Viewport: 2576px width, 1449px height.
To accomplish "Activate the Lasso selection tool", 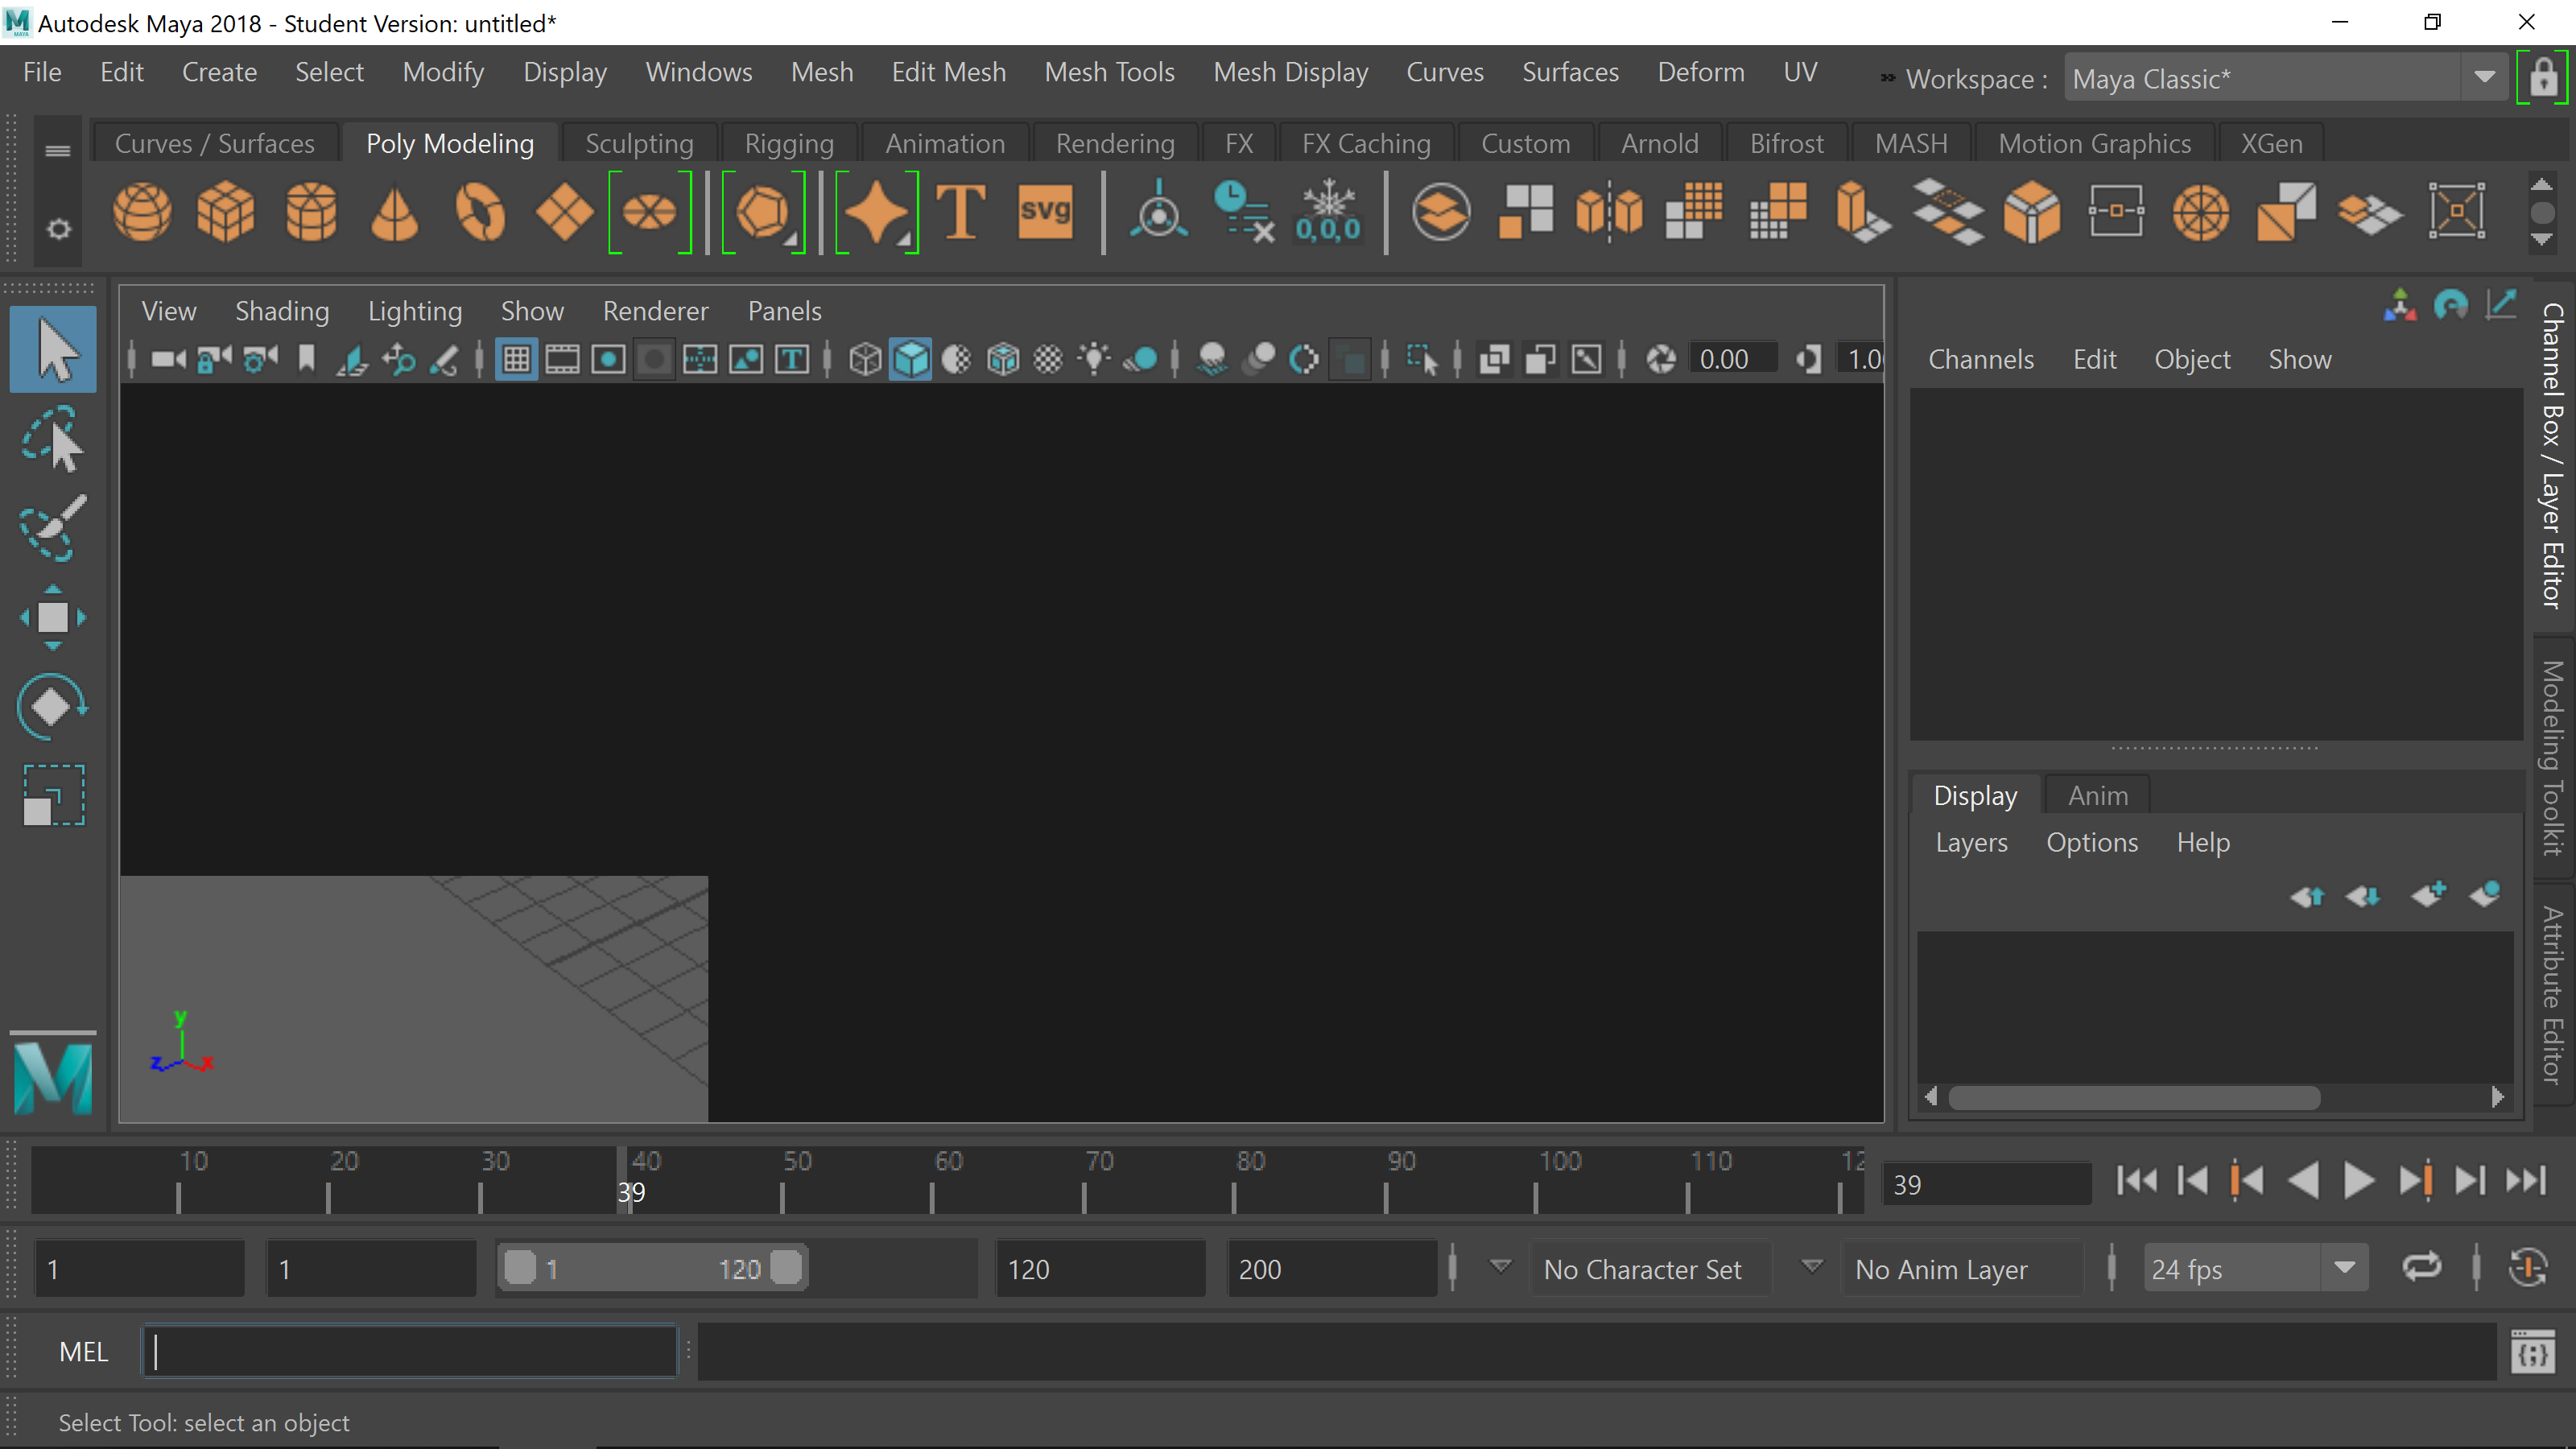I will pos(52,440).
